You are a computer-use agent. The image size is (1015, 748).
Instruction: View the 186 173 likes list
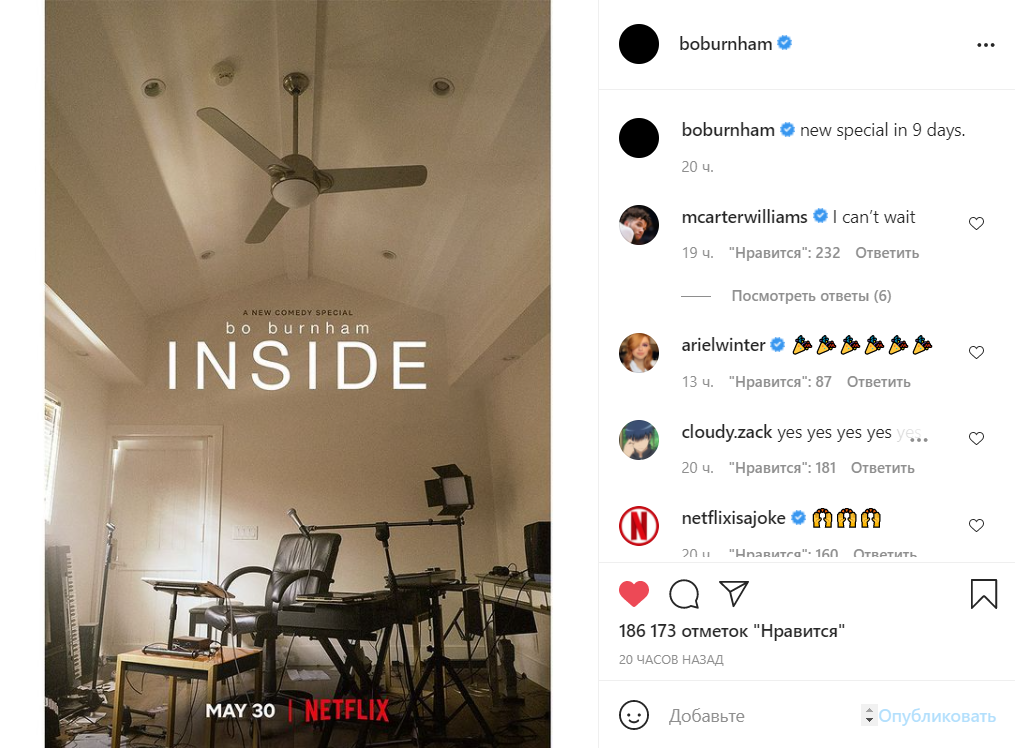(x=731, y=631)
